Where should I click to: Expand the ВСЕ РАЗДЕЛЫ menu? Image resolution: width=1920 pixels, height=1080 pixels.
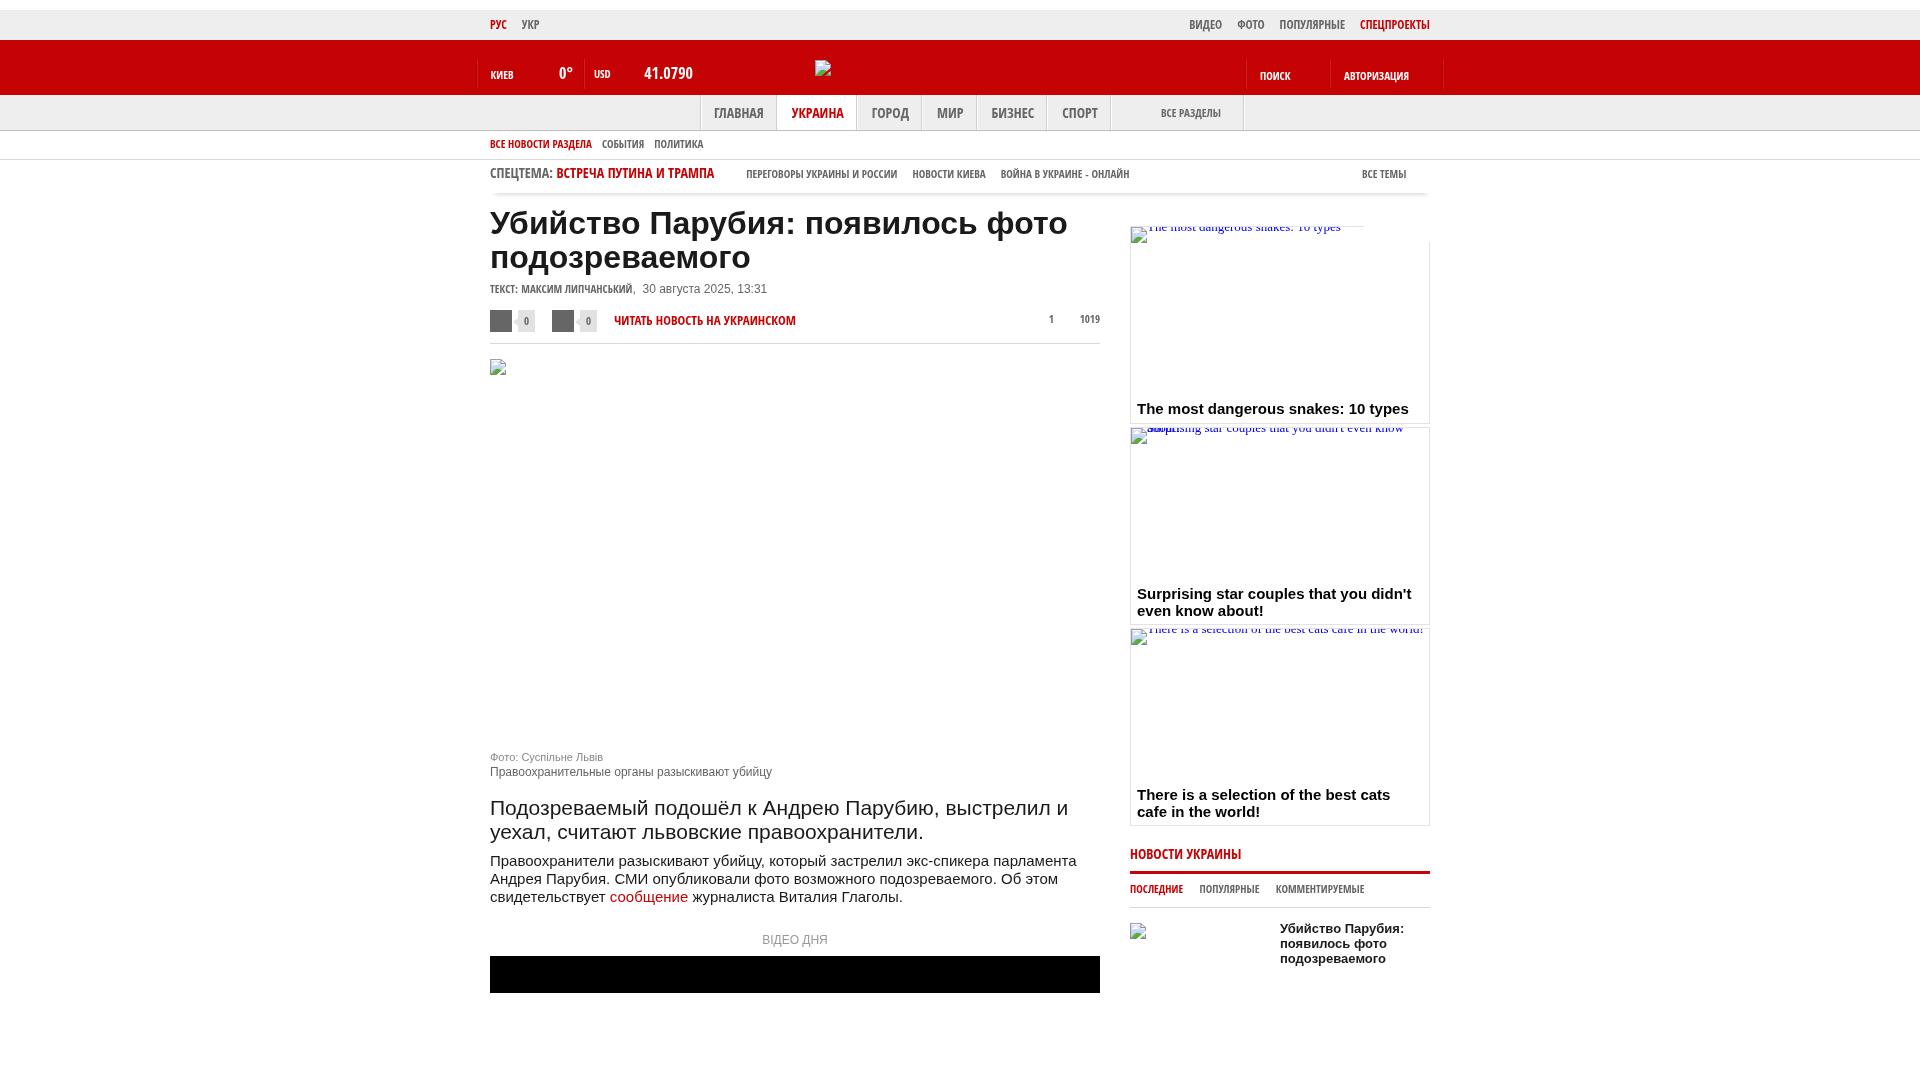coord(1190,113)
